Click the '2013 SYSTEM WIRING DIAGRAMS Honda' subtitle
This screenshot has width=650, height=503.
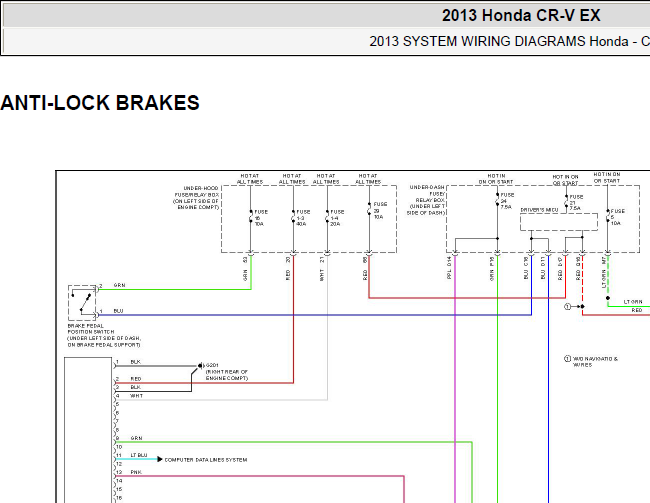(499, 41)
